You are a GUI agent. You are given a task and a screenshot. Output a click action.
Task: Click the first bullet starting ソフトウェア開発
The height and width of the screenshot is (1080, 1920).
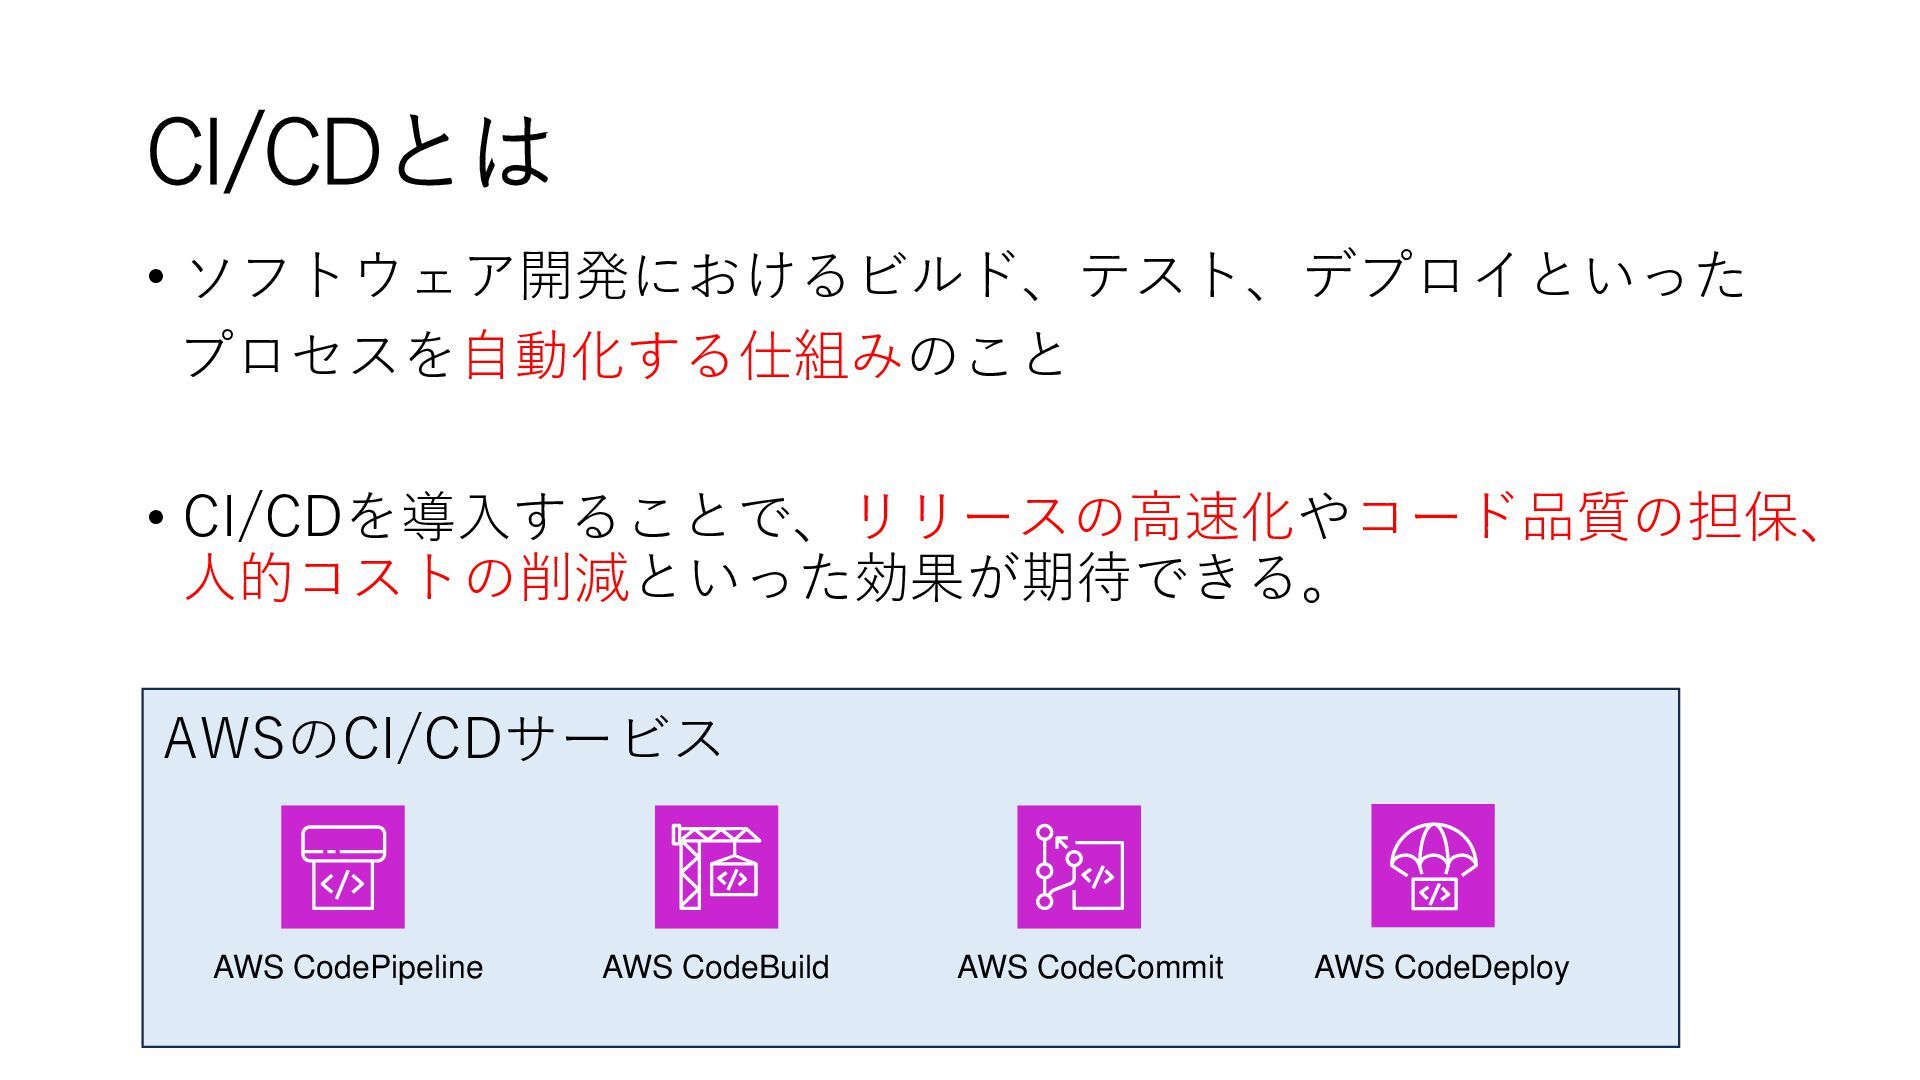pos(965,315)
